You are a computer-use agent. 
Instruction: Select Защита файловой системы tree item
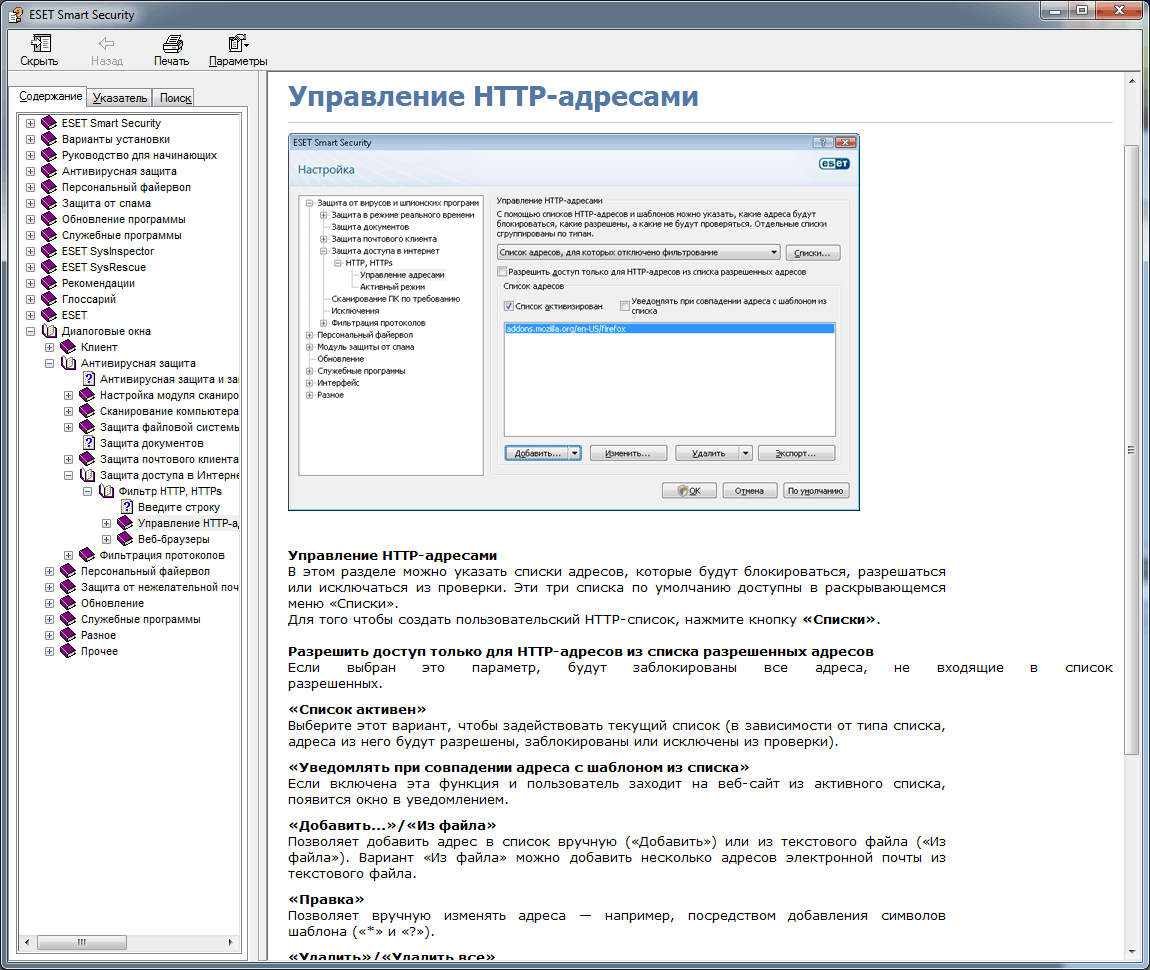(x=169, y=427)
